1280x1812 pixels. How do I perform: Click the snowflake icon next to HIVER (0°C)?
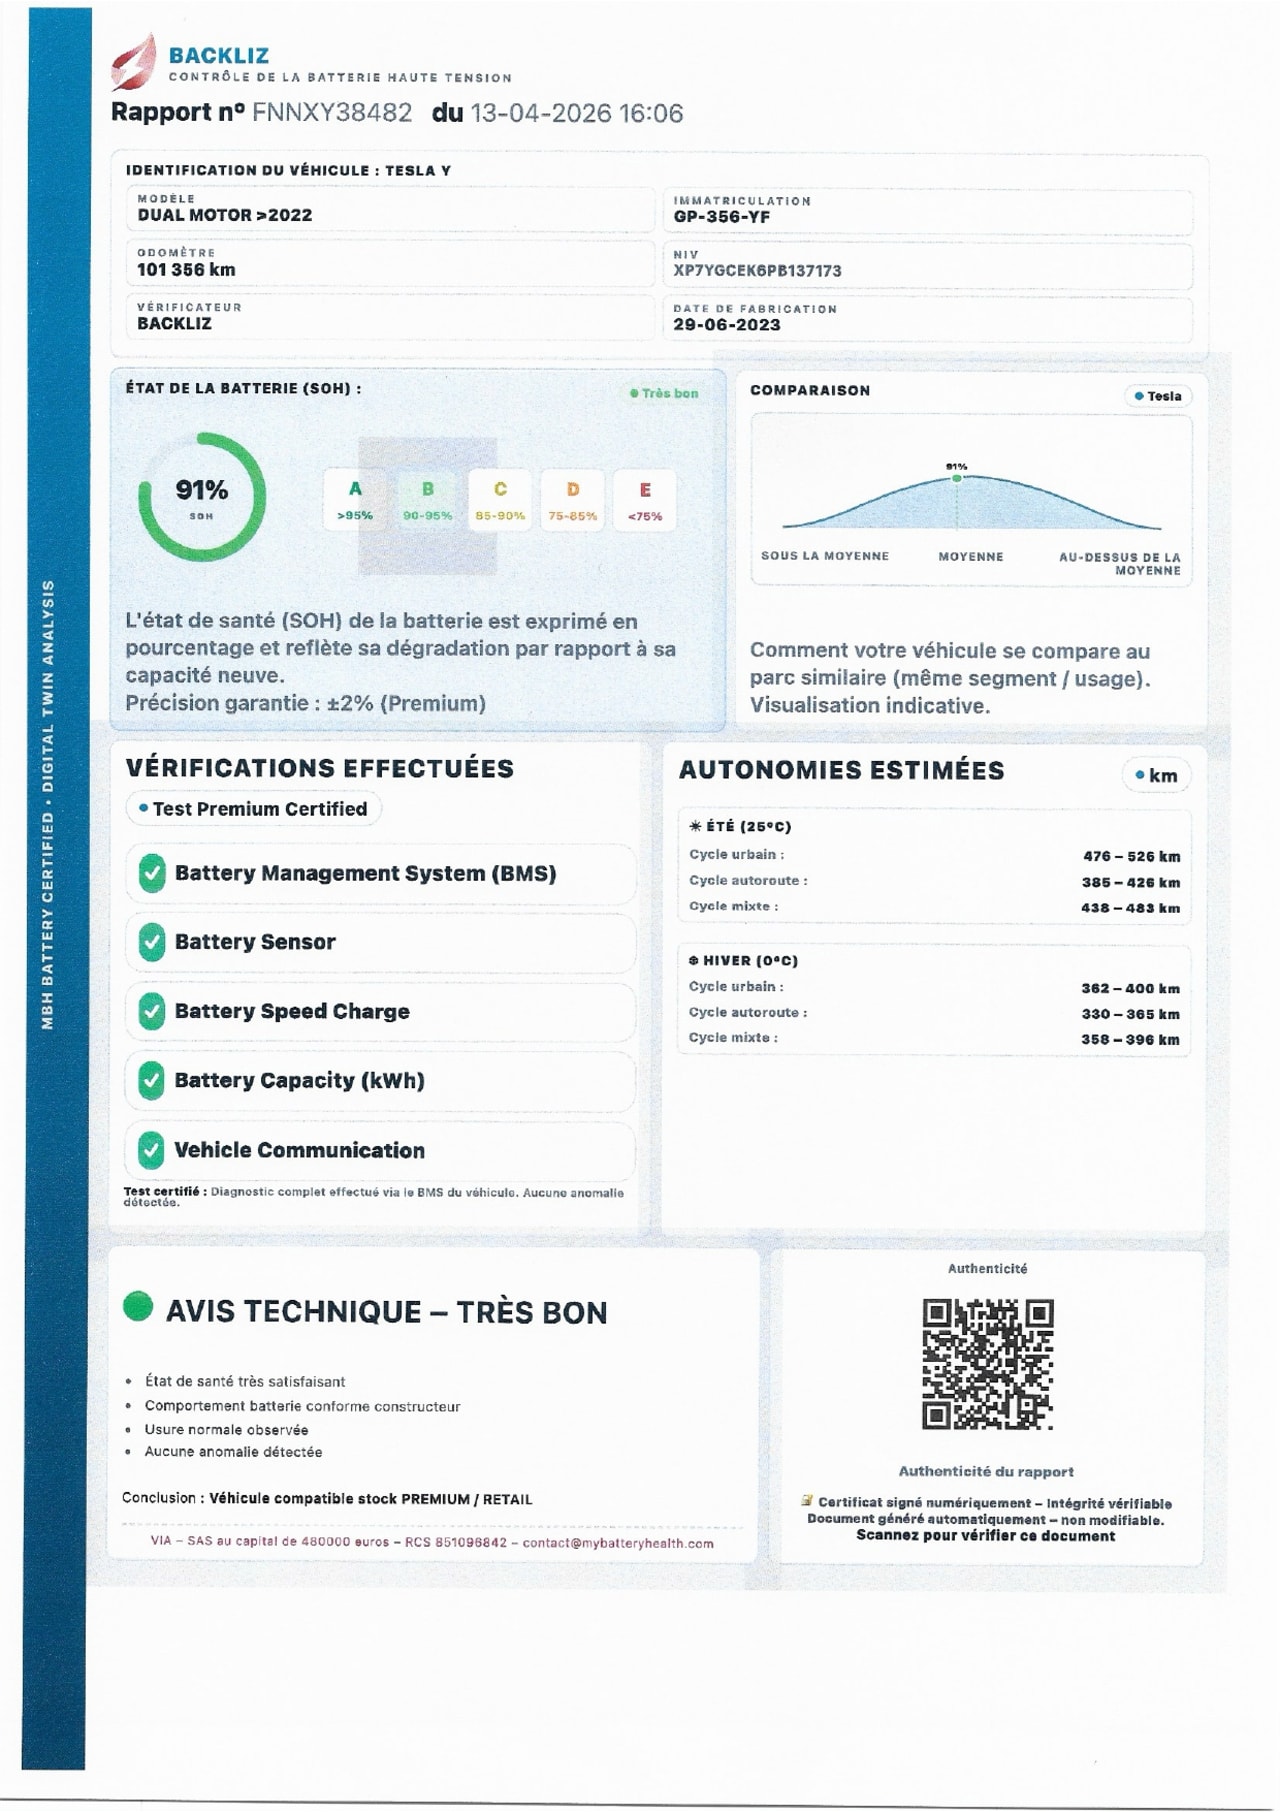[694, 960]
